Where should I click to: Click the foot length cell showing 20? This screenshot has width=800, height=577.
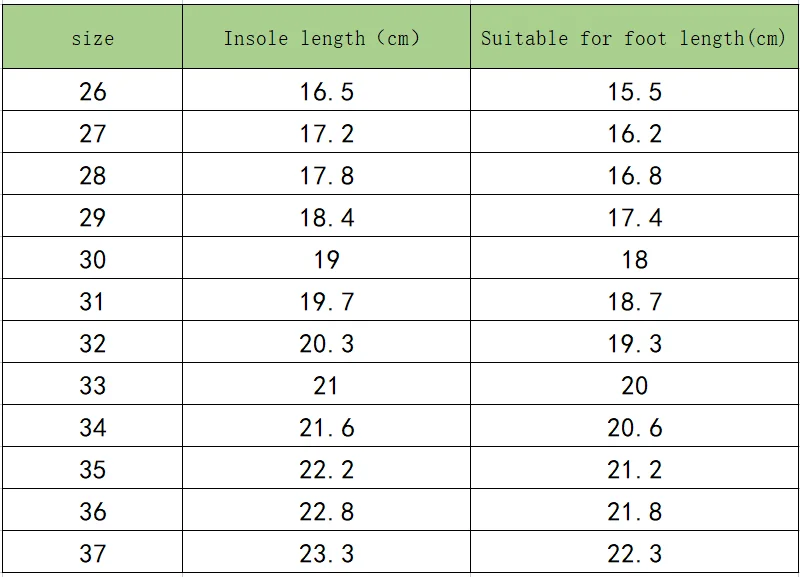click(634, 386)
